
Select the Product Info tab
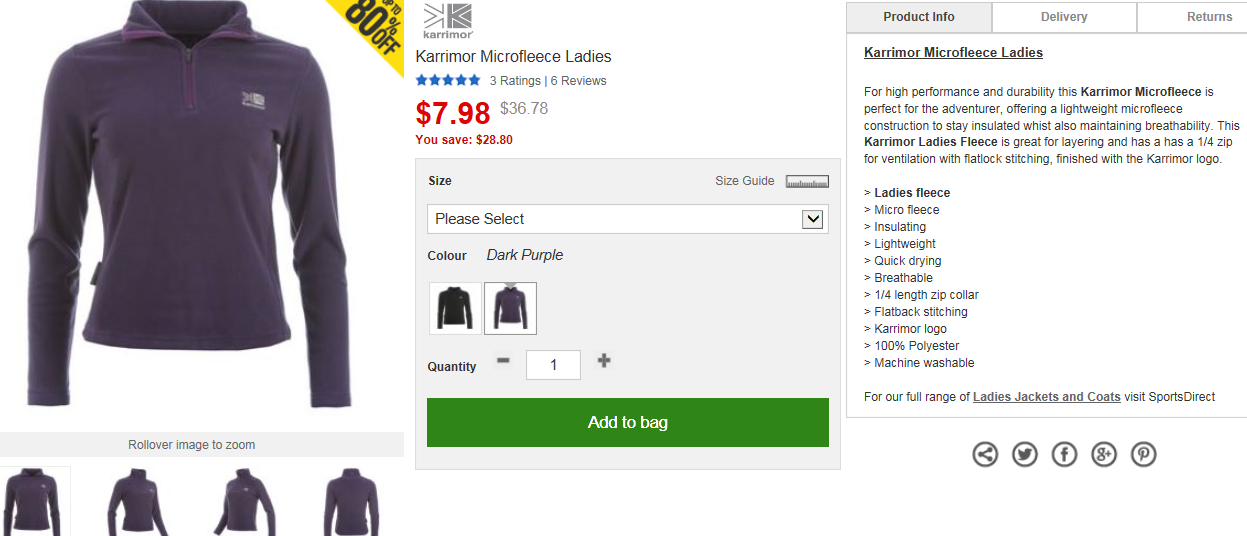click(919, 17)
